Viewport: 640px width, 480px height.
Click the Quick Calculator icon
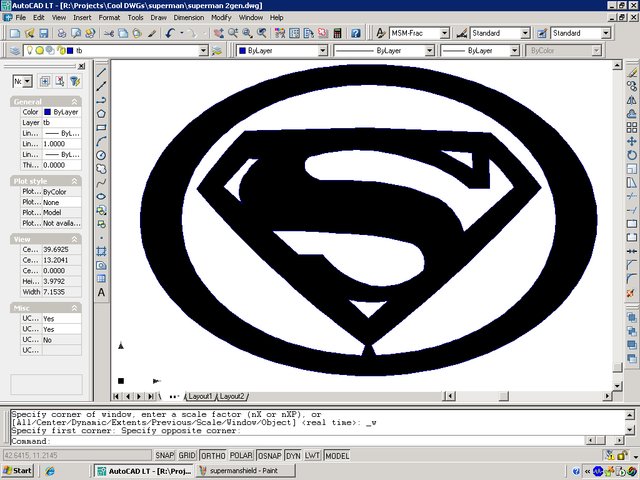point(338,33)
